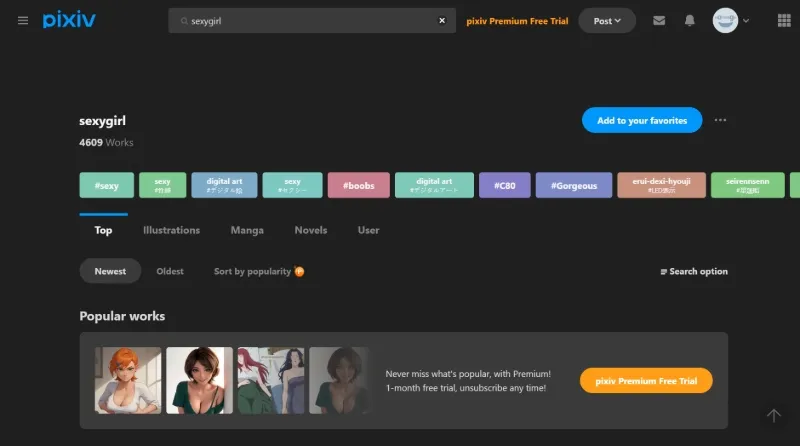Open the Post dropdown button
This screenshot has height=446, width=800.
pyautogui.click(x=607, y=21)
